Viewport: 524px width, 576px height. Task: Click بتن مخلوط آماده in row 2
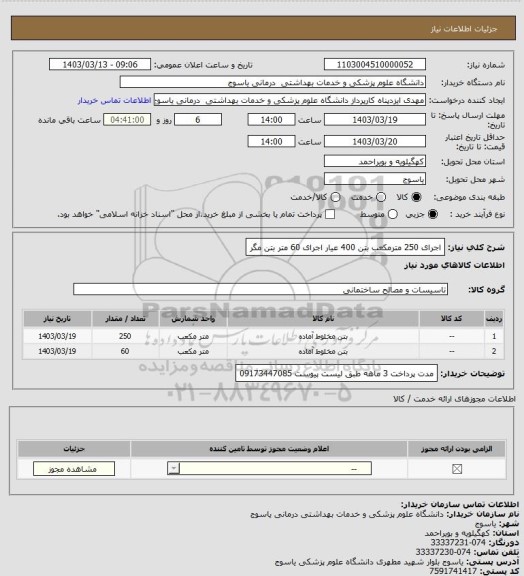[x=323, y=352]
